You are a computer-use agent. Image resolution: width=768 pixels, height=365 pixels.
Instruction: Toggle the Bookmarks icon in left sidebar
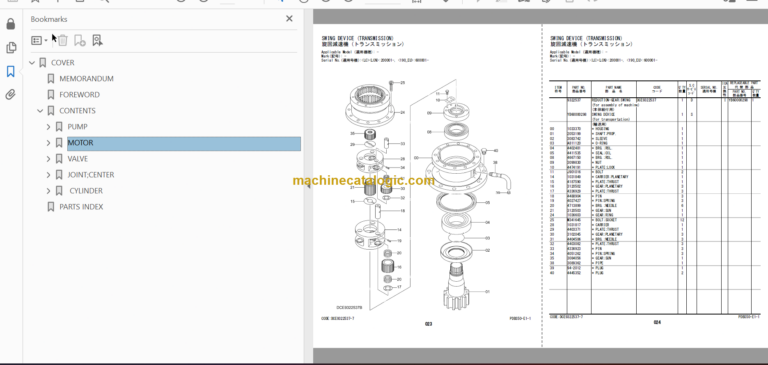click(x=11, y=72)
